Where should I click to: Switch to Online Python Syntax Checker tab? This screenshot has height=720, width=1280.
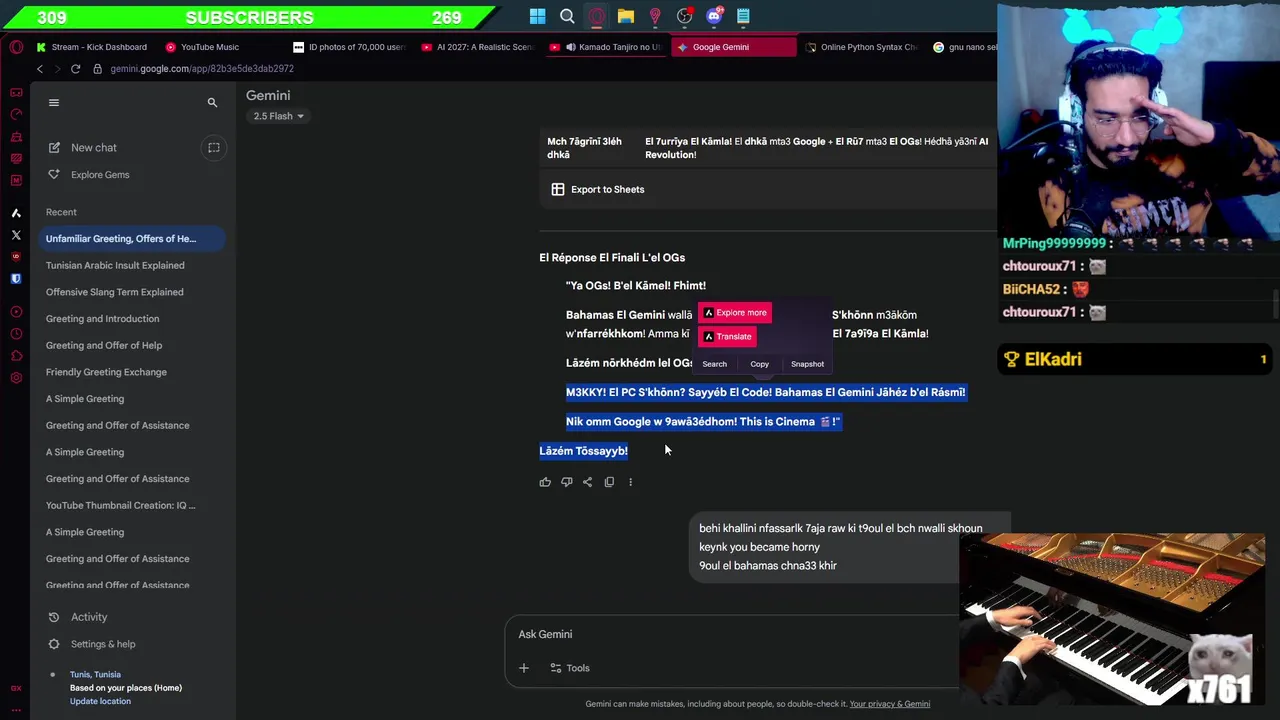(x=861, y=47)
